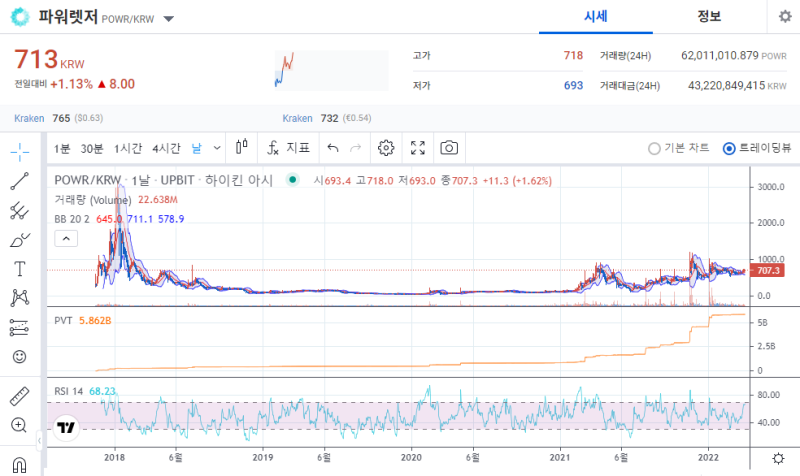Click the 2020 time axis label

411,457
